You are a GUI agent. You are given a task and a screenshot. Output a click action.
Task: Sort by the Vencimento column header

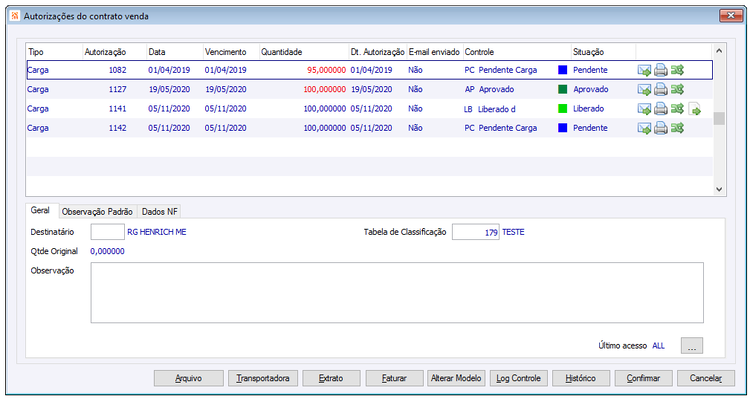[x=231, y=52]
